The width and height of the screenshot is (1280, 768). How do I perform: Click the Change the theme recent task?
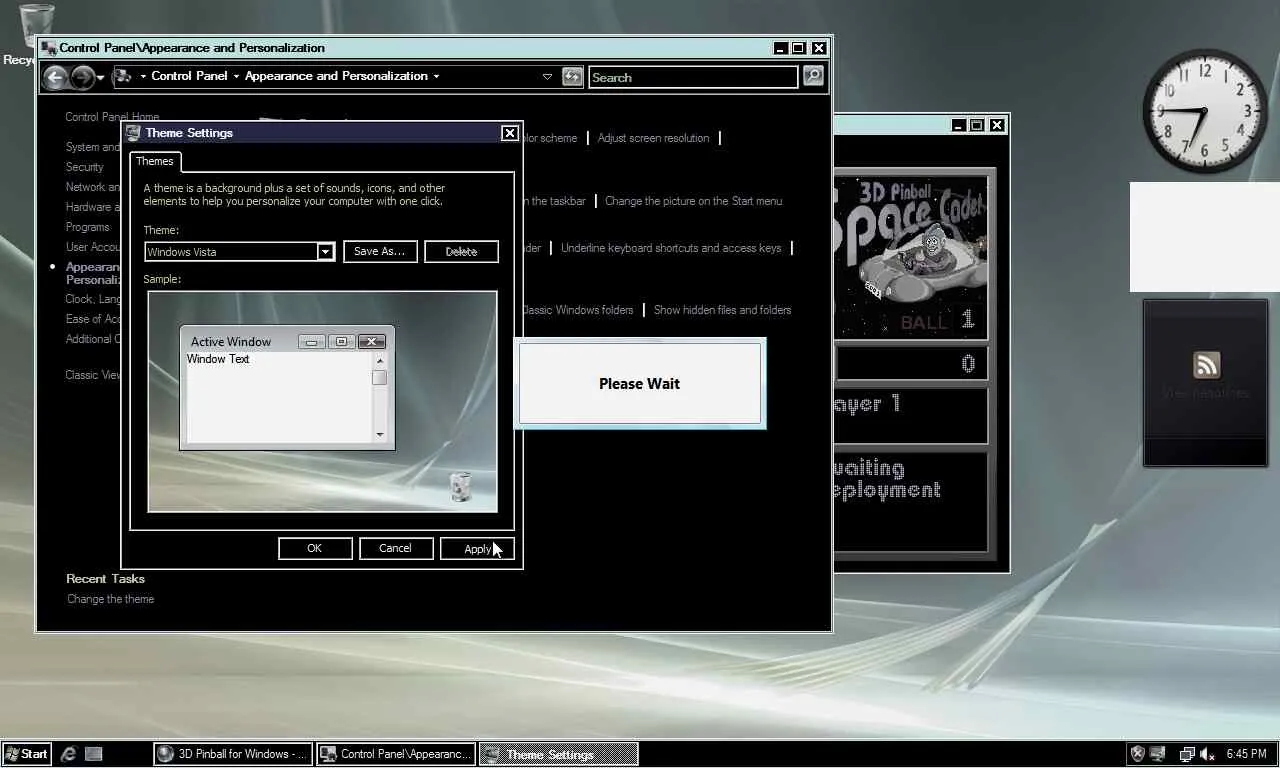110,599
